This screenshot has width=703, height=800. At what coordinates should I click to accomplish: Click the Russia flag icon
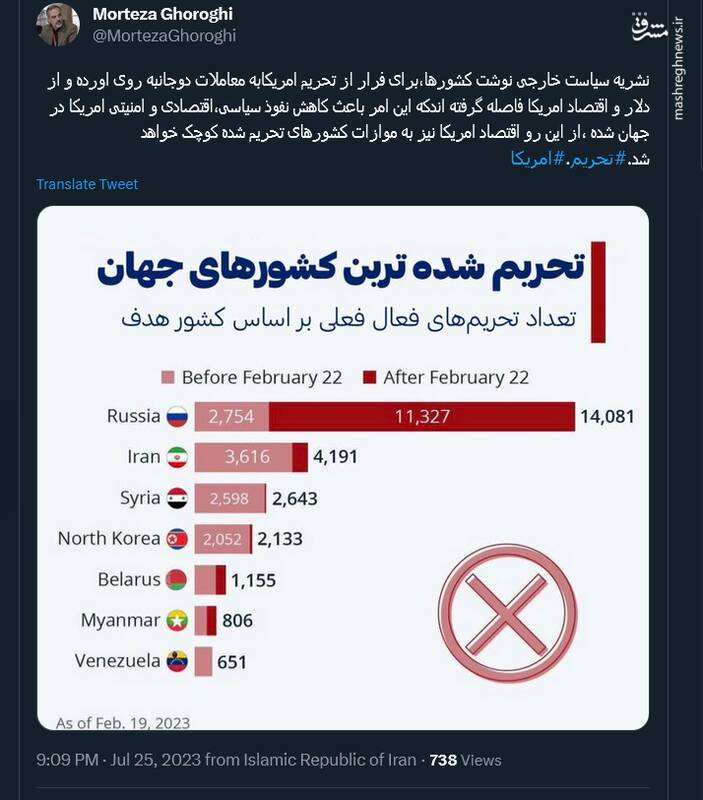(177, 416)
